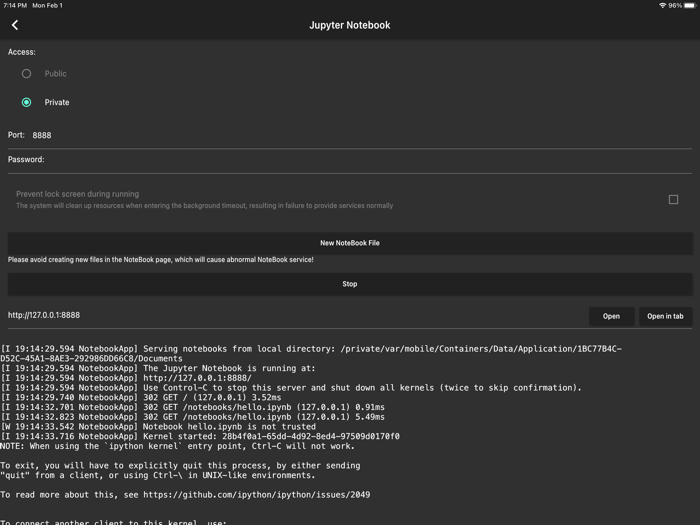Tap the back arrow icon
This screenshot has width=700, height=525.
coord(15,25)
